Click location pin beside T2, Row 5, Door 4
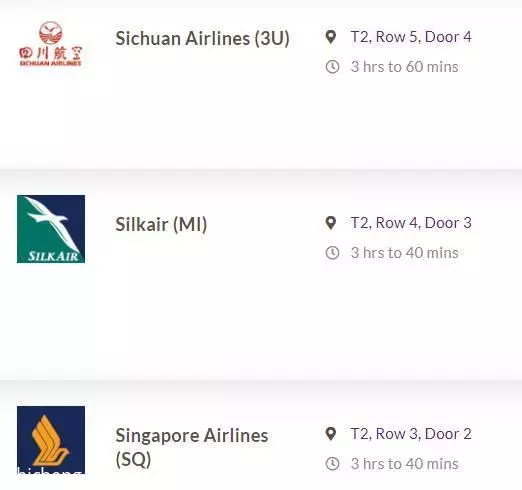The height and width of the screenshot is (490, 522). 331,37
